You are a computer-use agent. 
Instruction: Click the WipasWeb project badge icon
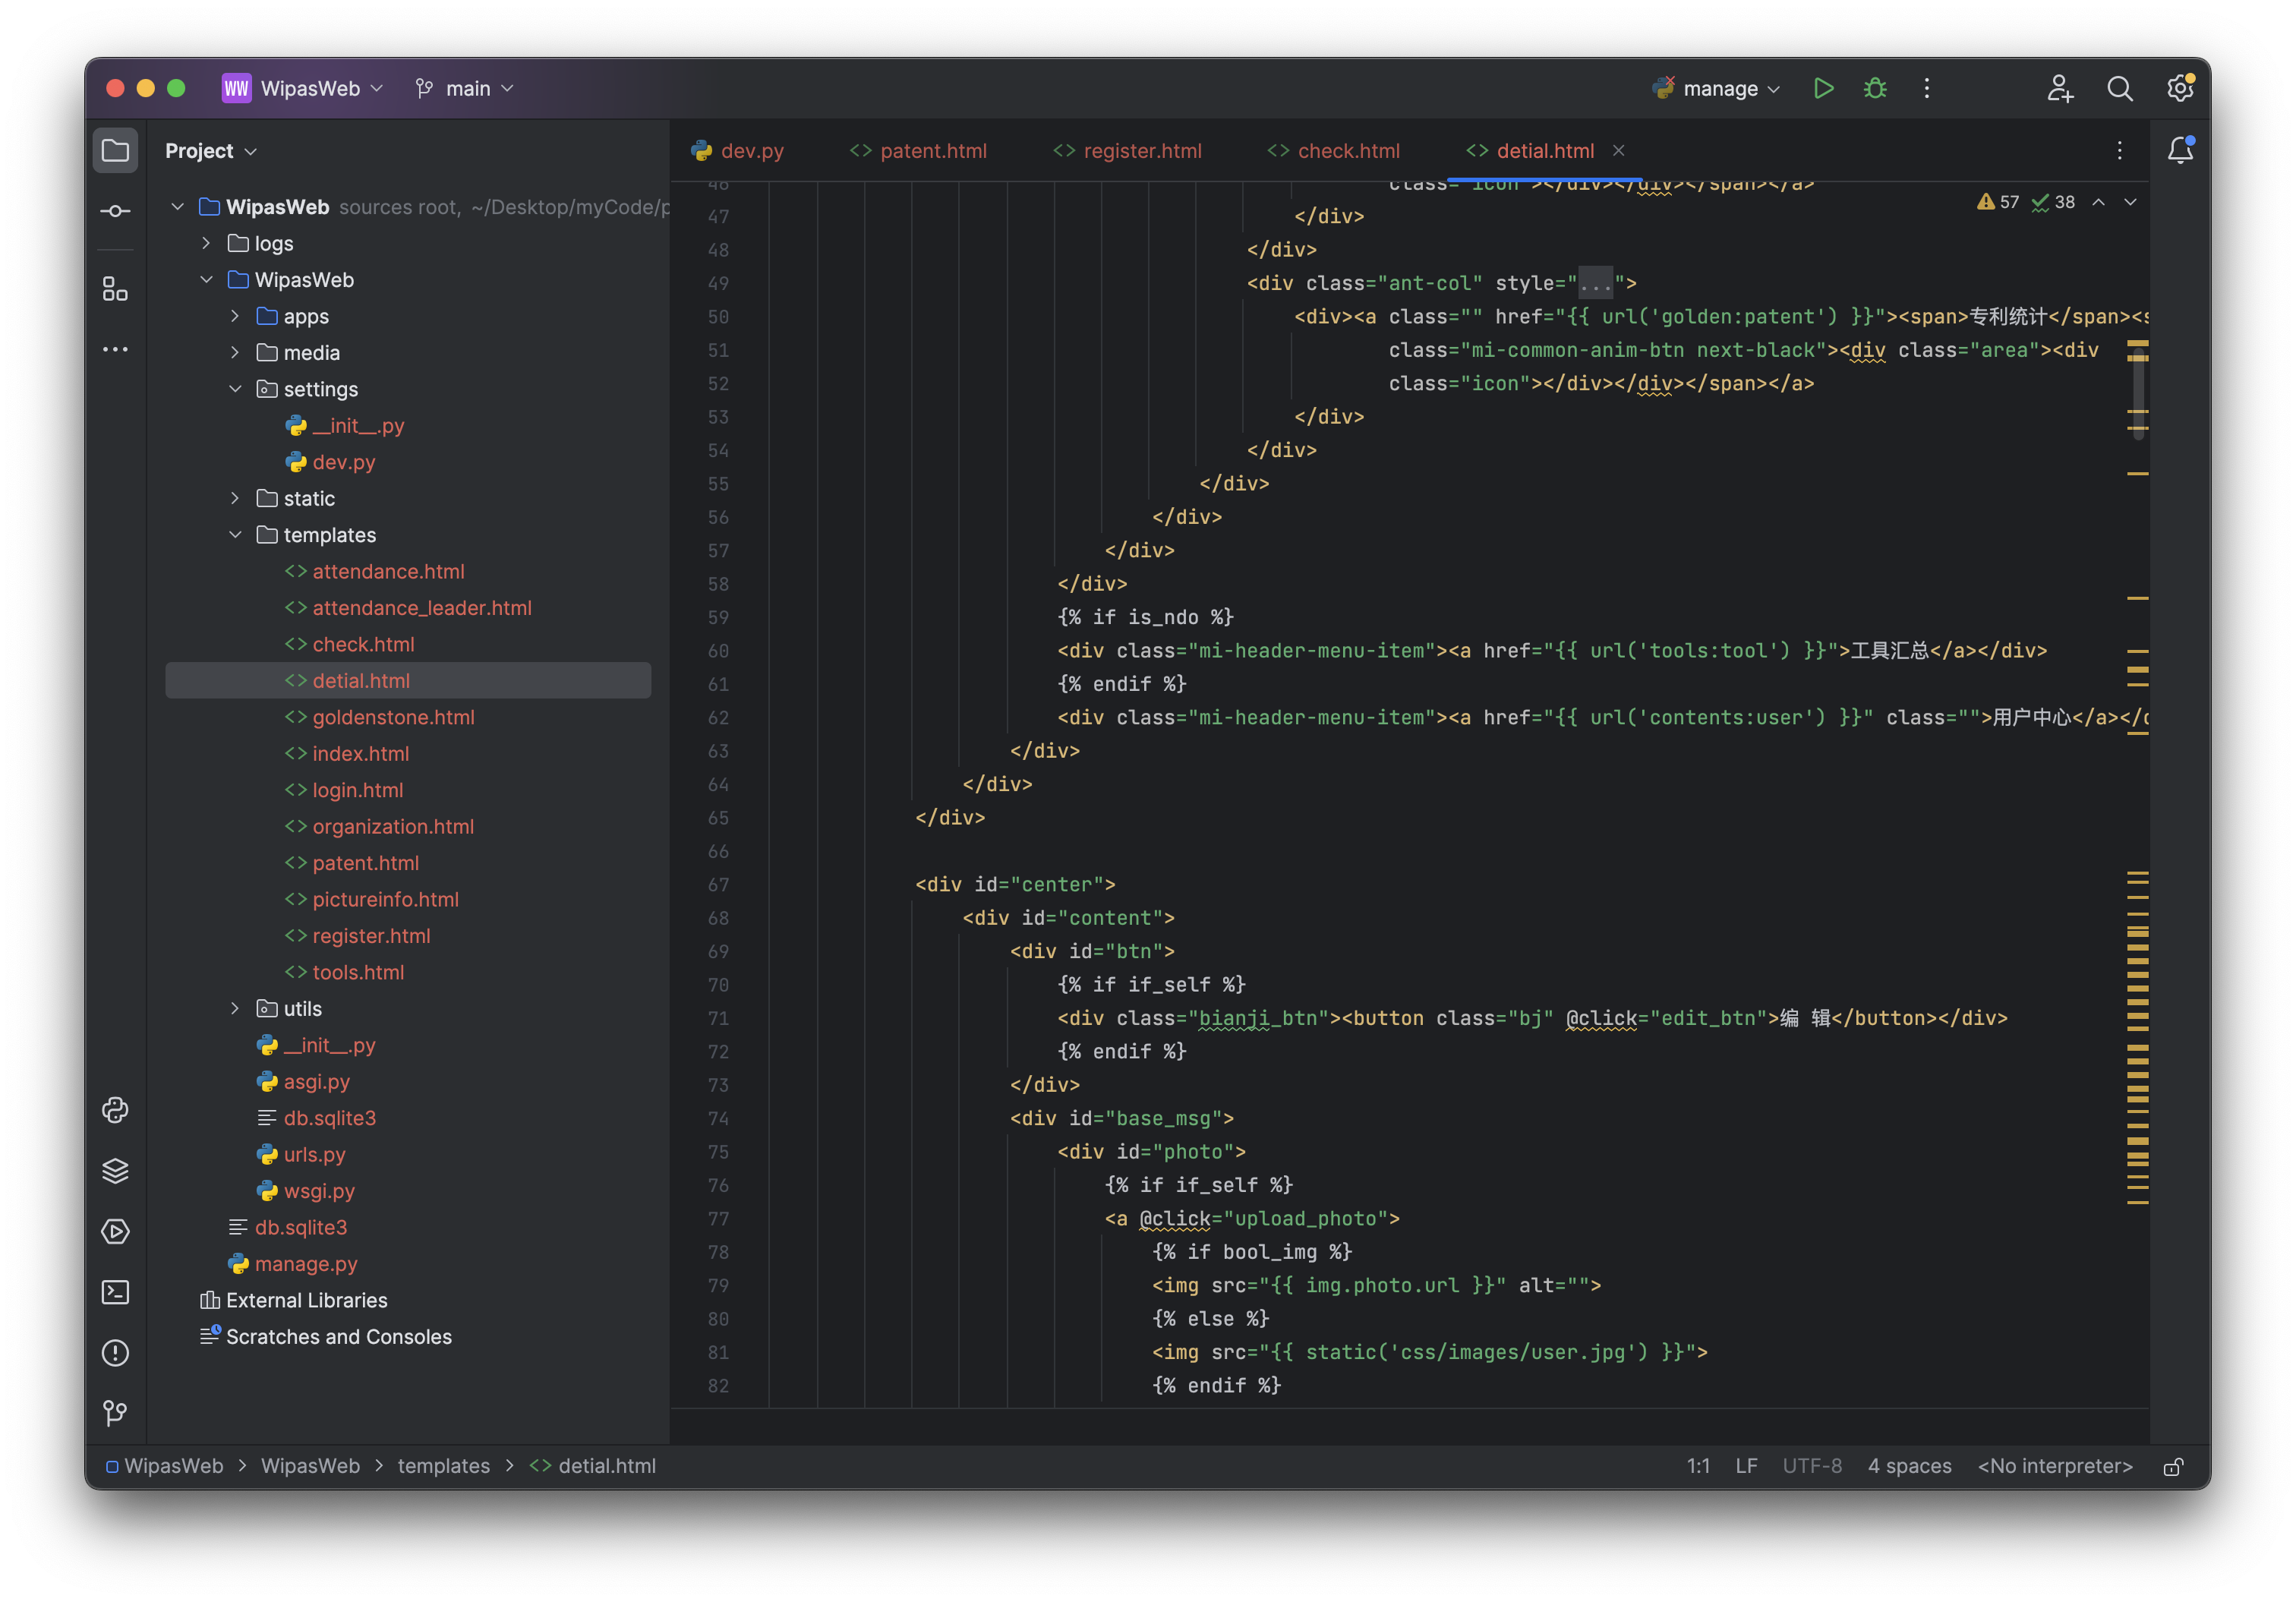(x=236, y=88)
